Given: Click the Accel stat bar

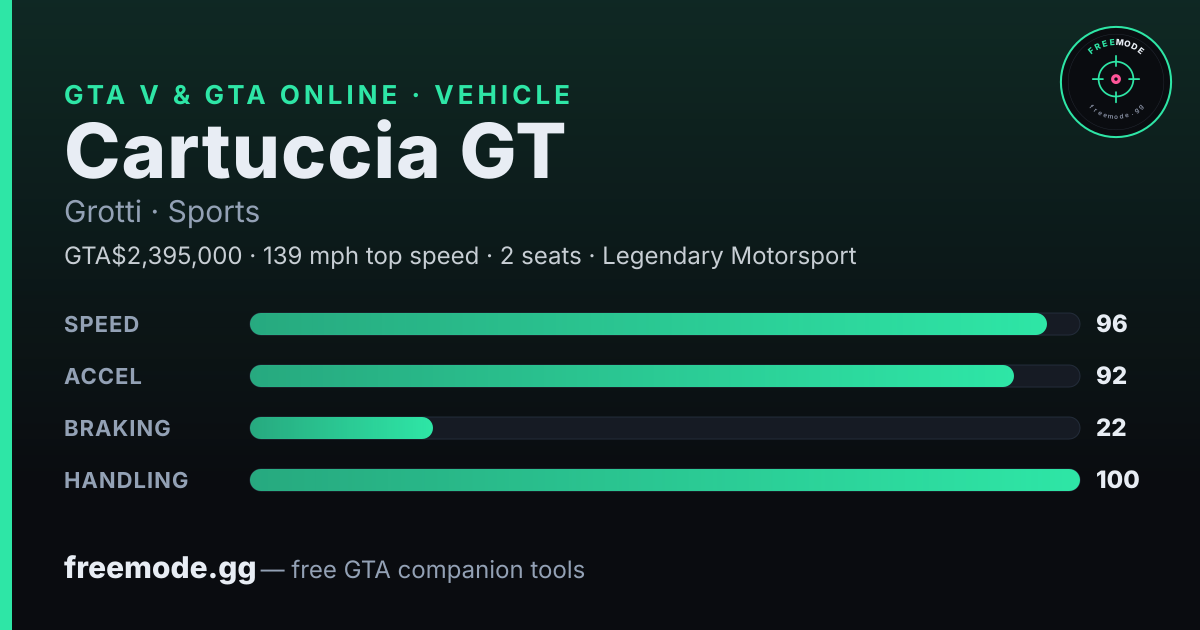Looking at the screenshot, I should (x=665, y=376).
